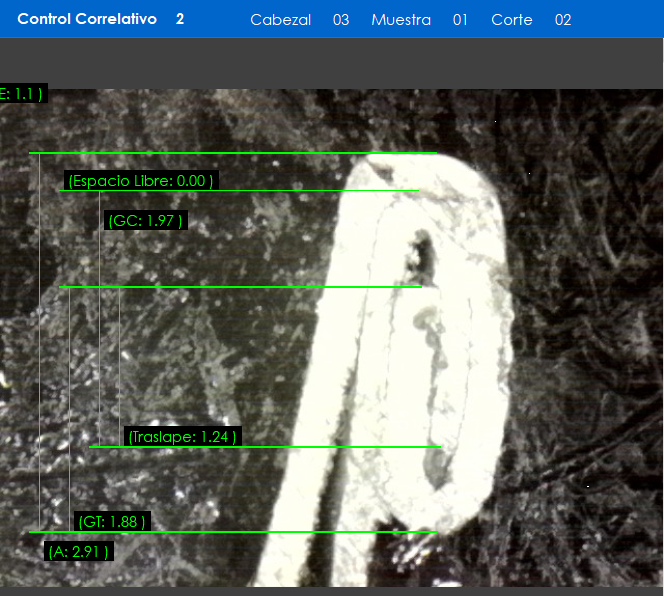Click the partially visible E 1.1 label

(21, 94)
